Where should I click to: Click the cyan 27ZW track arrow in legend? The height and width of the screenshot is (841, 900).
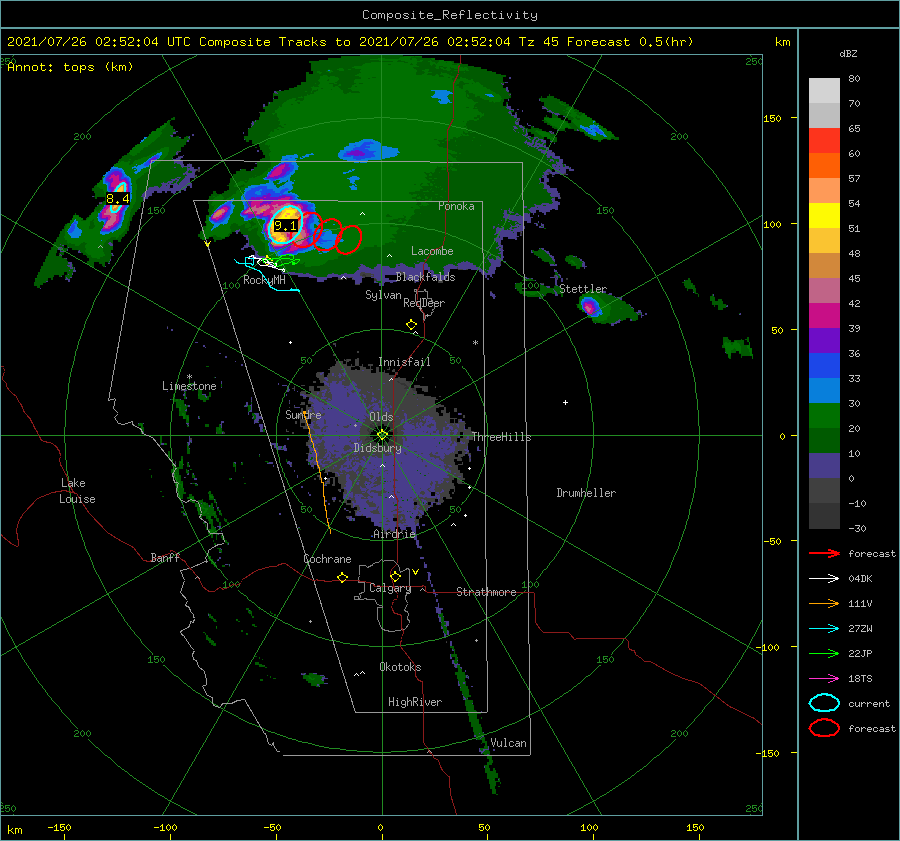pos(824,629)
